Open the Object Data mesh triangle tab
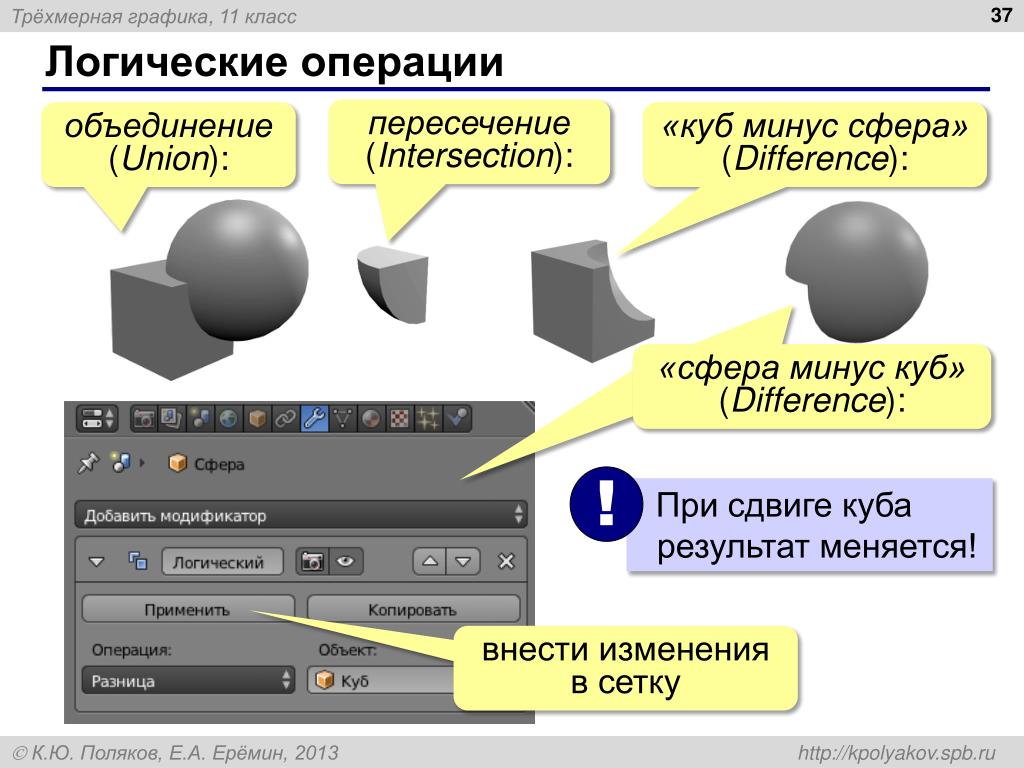Screen dimensions: 1024x768 [x=342, y=419]
